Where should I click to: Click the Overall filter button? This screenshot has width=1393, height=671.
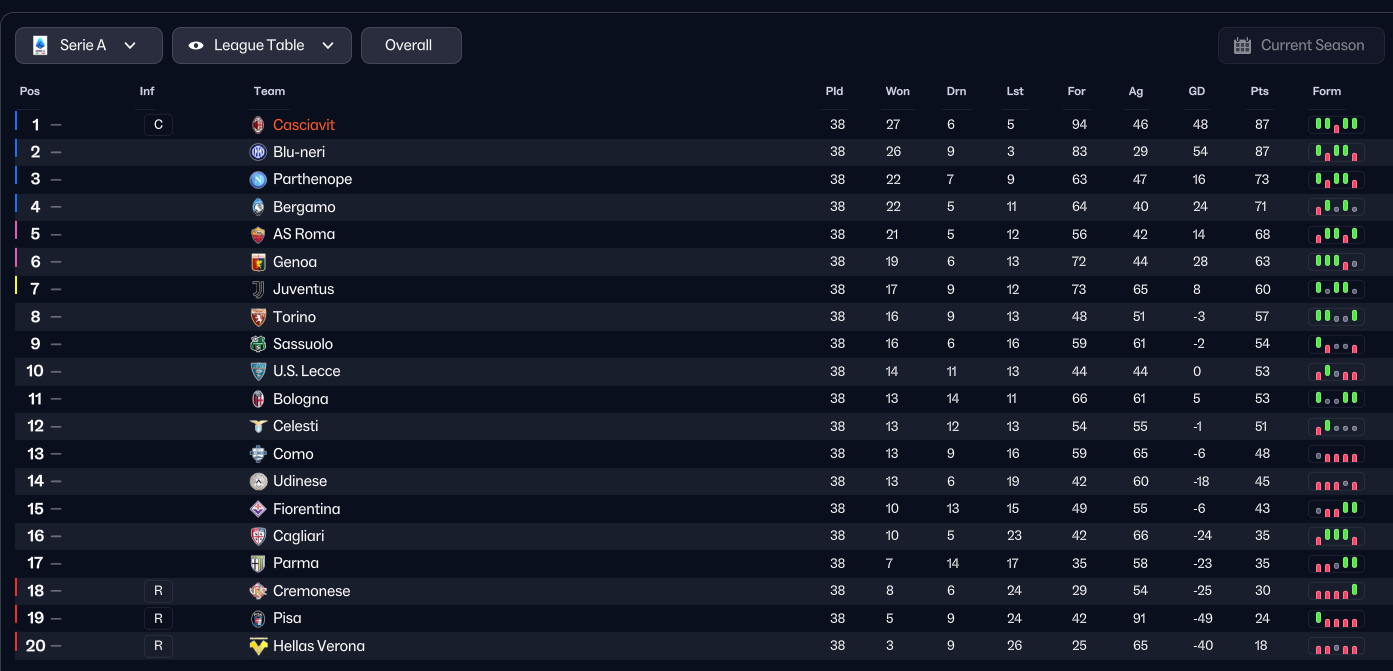click(410, 46)
